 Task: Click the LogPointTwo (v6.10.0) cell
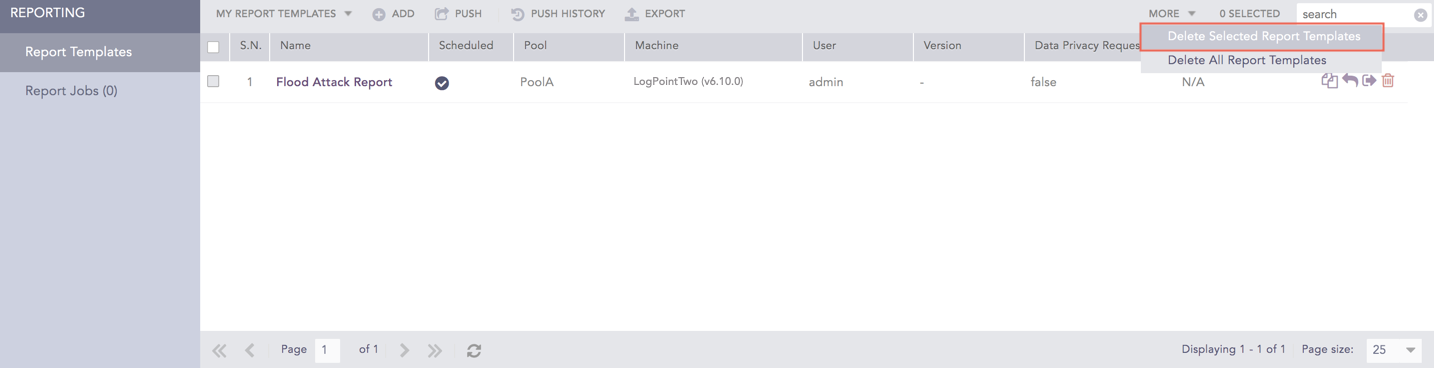click(688, 82)
